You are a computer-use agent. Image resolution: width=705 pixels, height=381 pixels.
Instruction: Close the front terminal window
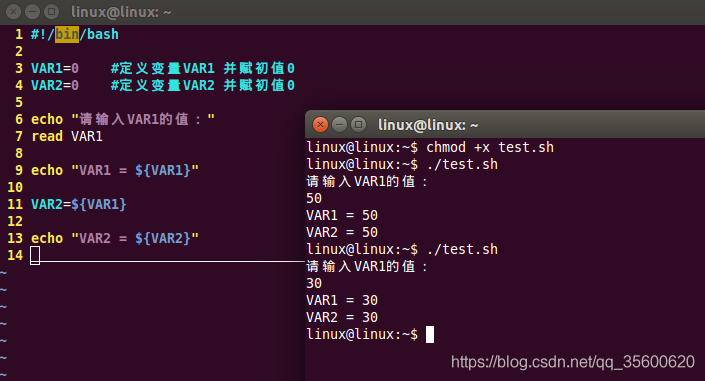click(x=320, y=124)
